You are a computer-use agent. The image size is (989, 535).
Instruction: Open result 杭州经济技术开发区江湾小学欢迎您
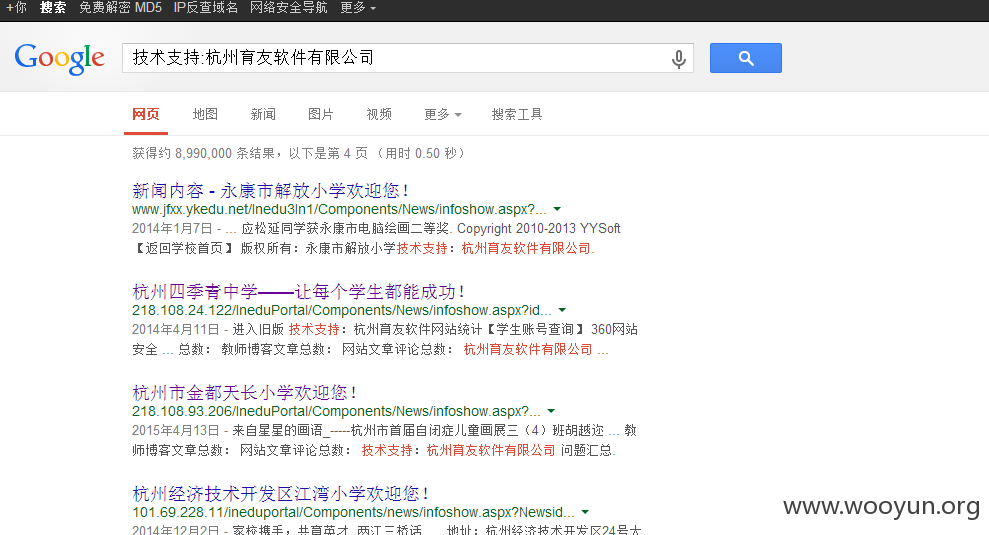(281, 493)
